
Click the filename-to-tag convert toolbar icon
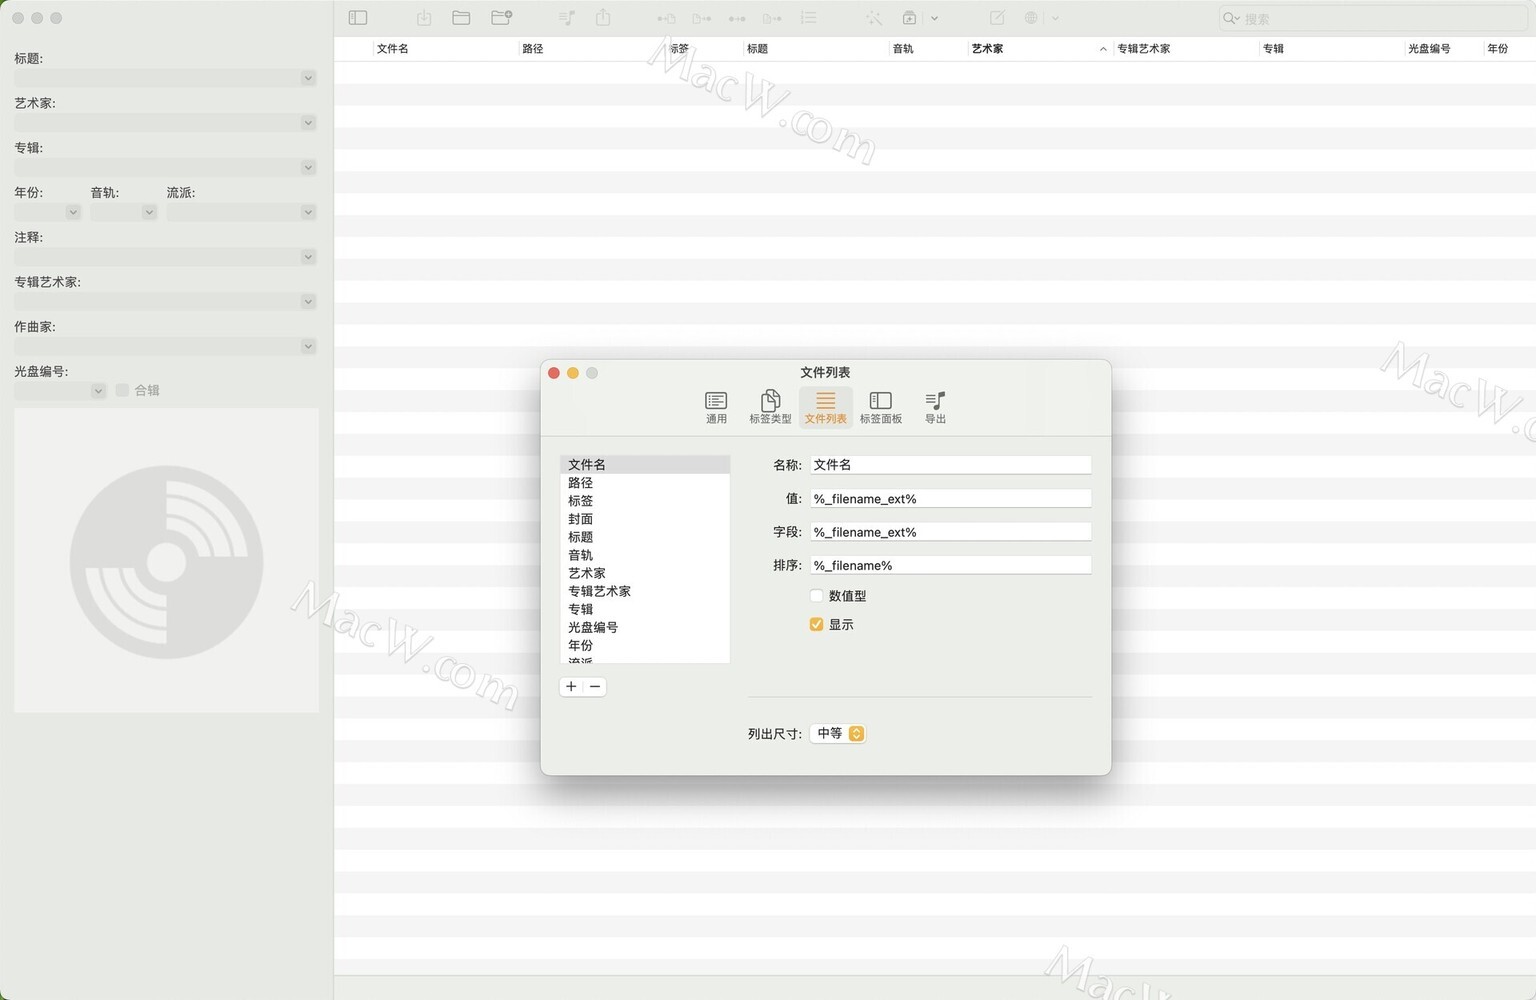click(x=702, y=18)
